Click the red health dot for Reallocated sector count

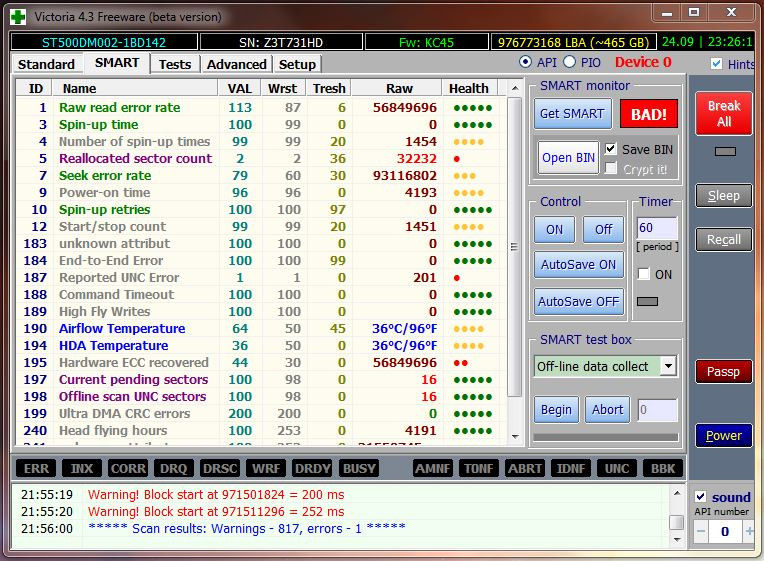457,159
